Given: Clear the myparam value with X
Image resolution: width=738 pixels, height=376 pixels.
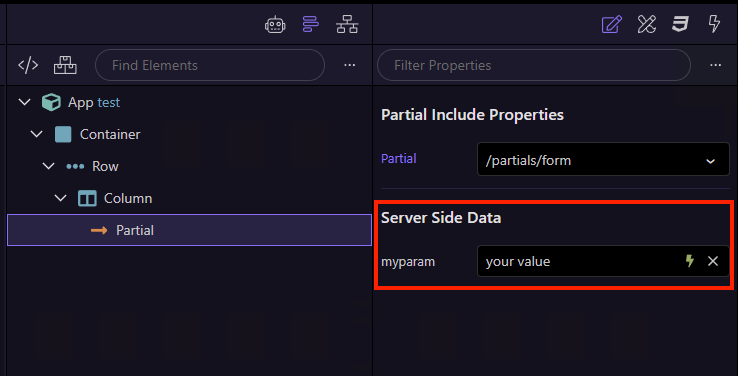Looking at the screenshot, I should (713, 261).
